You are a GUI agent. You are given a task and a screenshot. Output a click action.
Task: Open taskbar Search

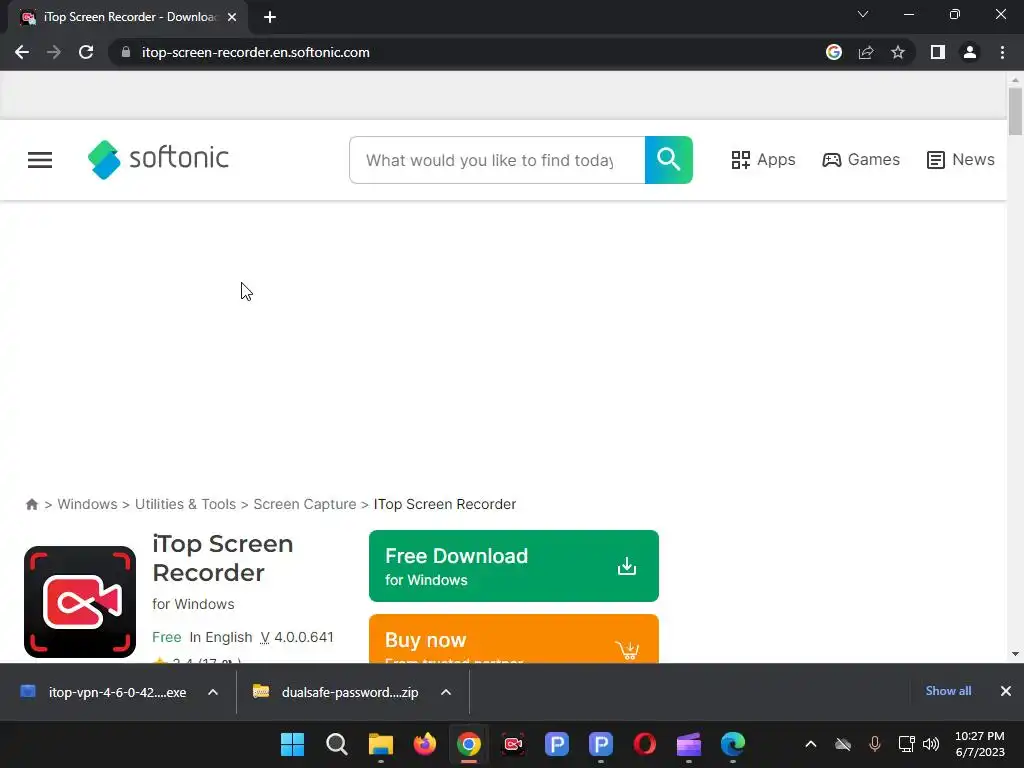click(337, 744)
